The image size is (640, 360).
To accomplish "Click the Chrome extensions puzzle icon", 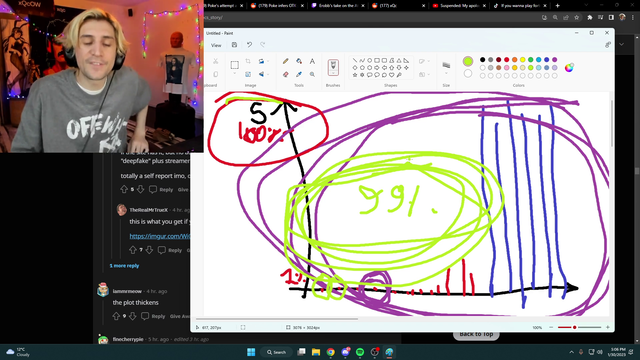I will 589,18.
